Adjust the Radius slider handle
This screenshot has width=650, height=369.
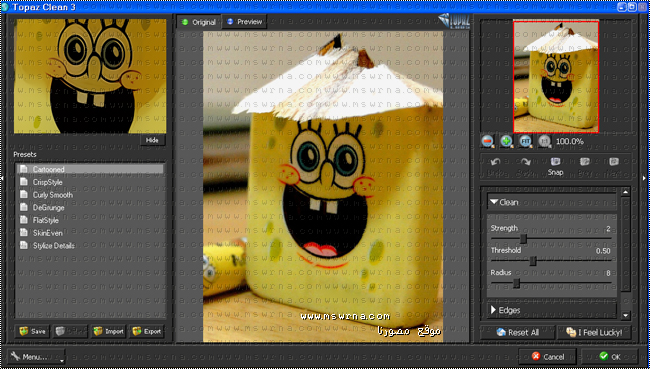point(517,283)
